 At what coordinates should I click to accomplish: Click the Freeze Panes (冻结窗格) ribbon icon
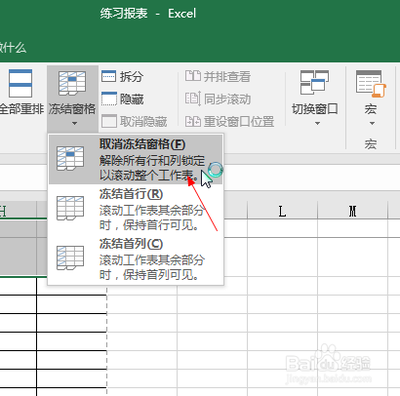pos(72,83)
